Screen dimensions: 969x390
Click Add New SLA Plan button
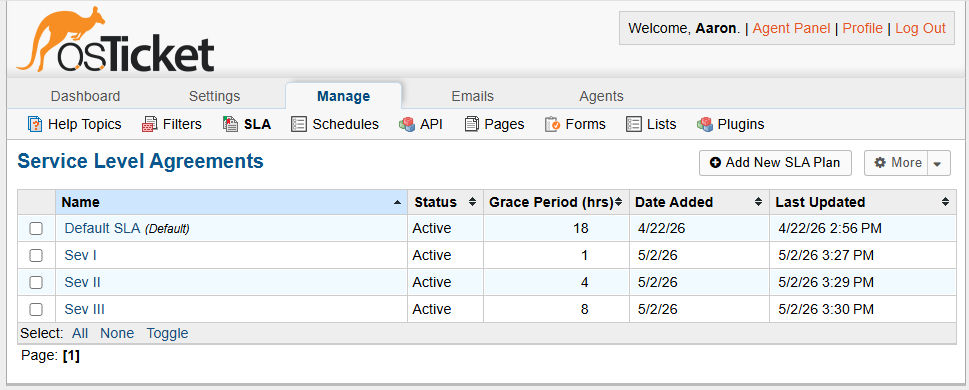(775, 163)
